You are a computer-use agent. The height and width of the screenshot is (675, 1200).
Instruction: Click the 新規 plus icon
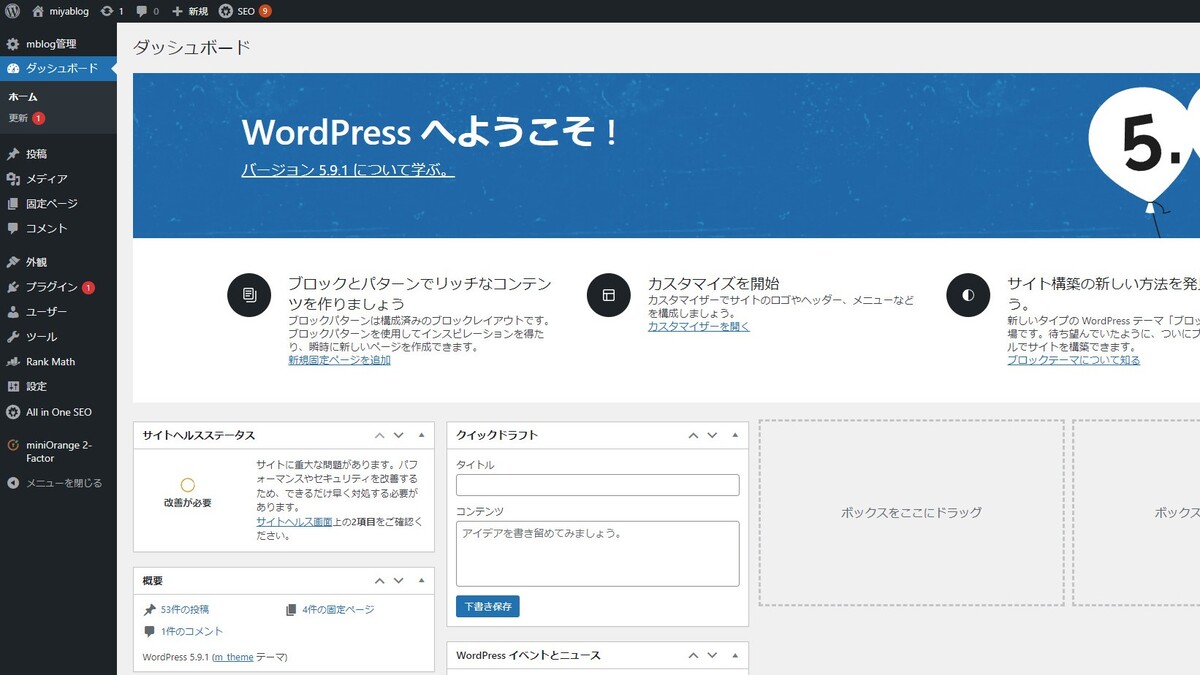point(177,11)
